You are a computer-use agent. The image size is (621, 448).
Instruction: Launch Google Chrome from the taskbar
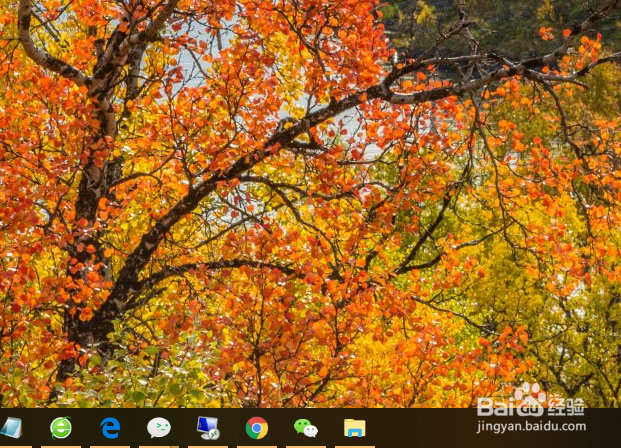pos(257,428)
